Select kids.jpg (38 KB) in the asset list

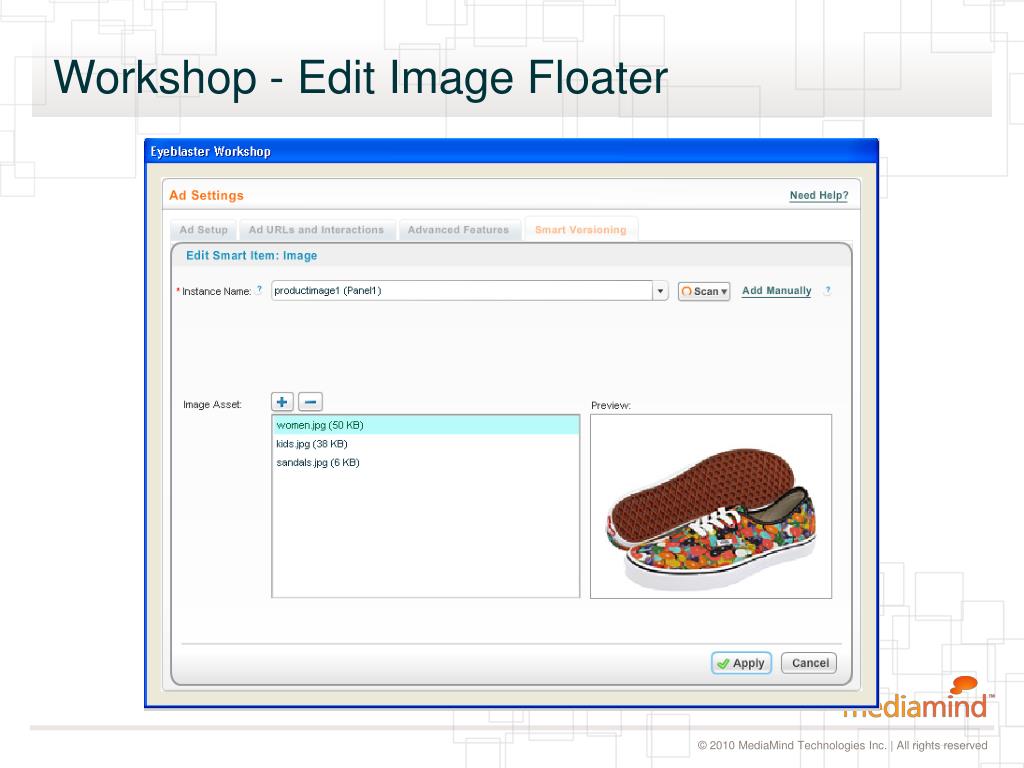pos(426,444)
